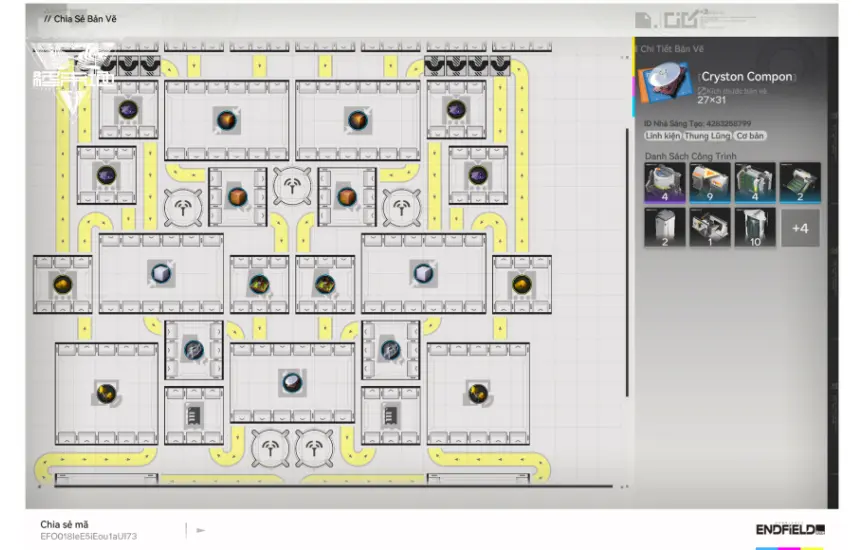
Task: Select the right white cube machine icon
Action: [x=424, y=274]
